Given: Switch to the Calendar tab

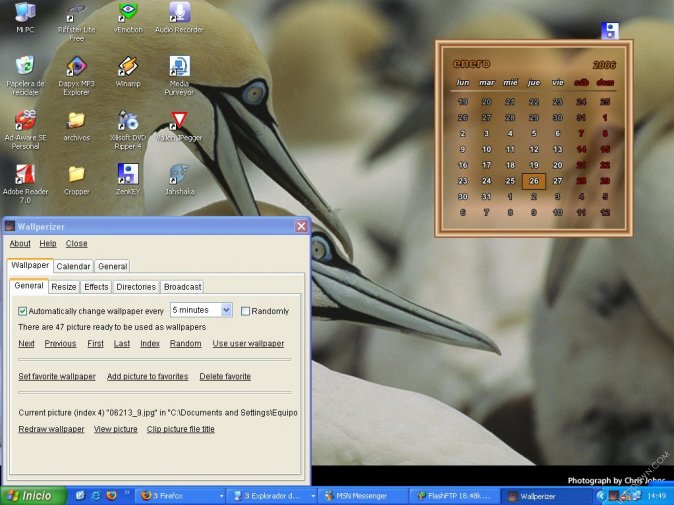Looking at the screenshot, I should pos(73,266).
